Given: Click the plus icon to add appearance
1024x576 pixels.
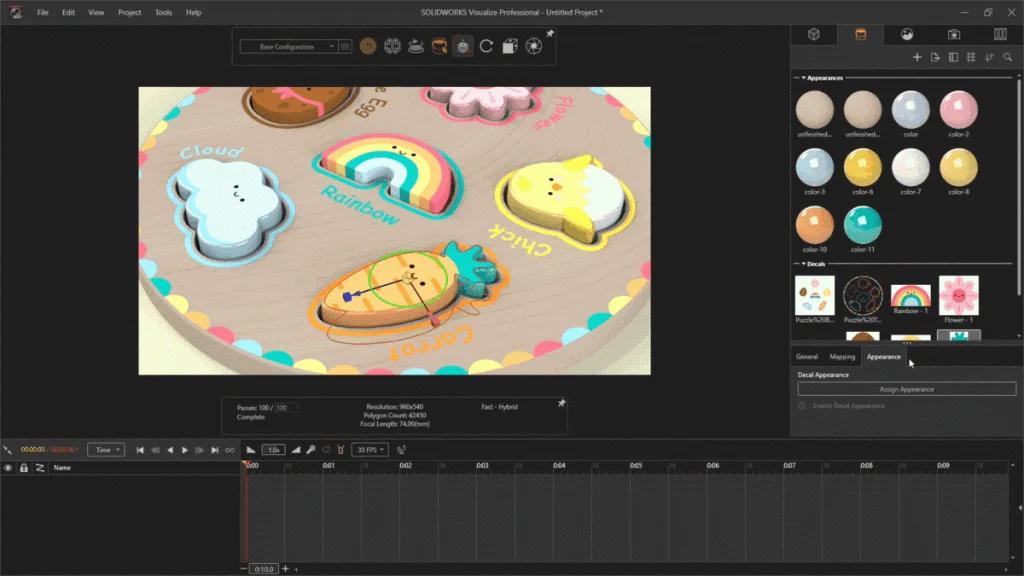Looking at the screenshot, I should [x=917, y=57].
